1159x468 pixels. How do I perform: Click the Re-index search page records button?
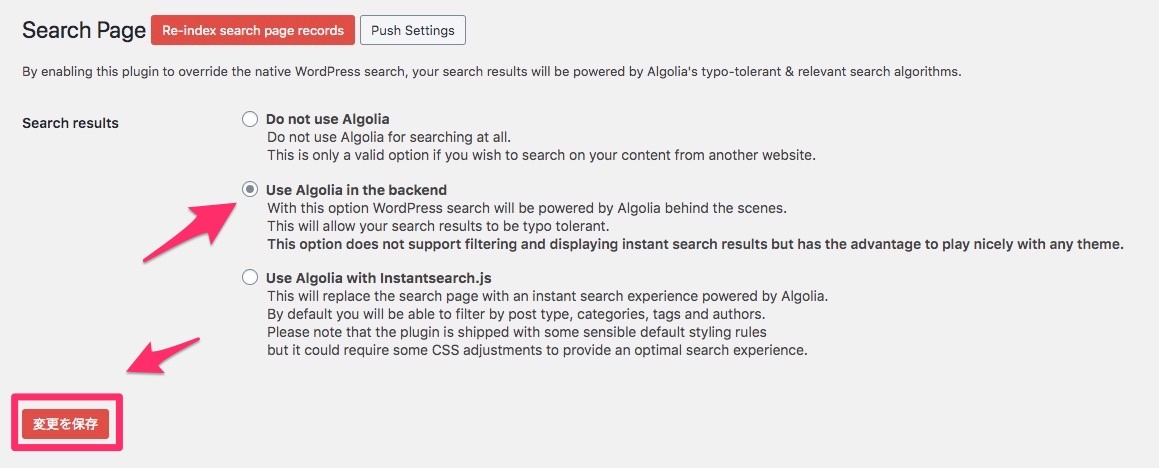coord(252,30)
